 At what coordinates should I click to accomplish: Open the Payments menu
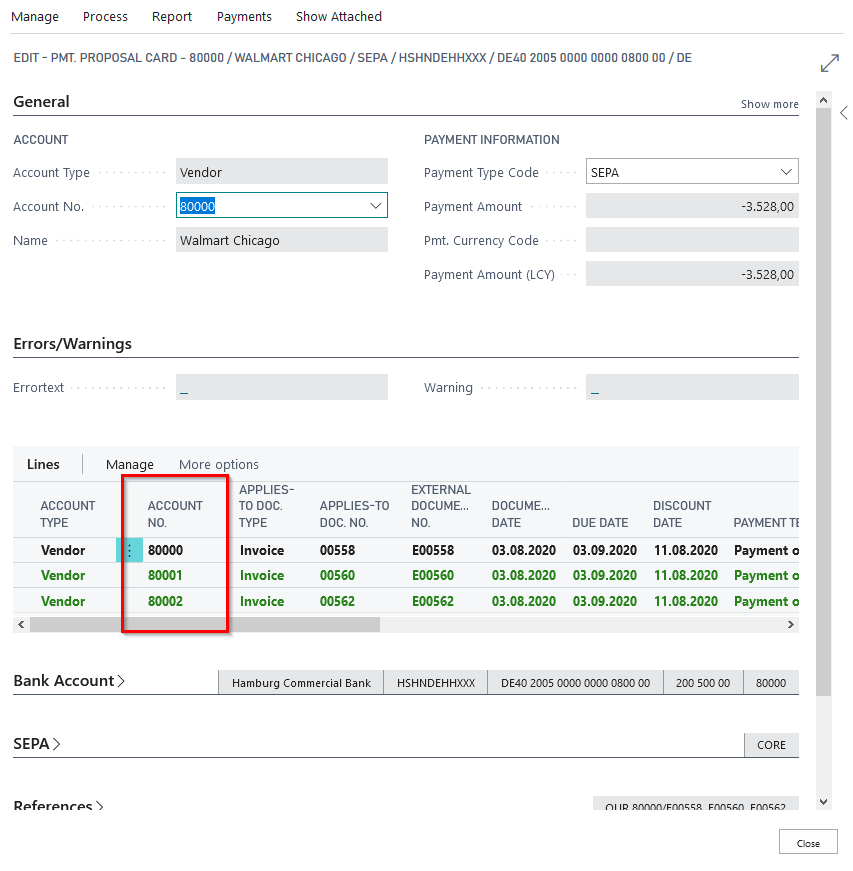click(x=244, y=16)
